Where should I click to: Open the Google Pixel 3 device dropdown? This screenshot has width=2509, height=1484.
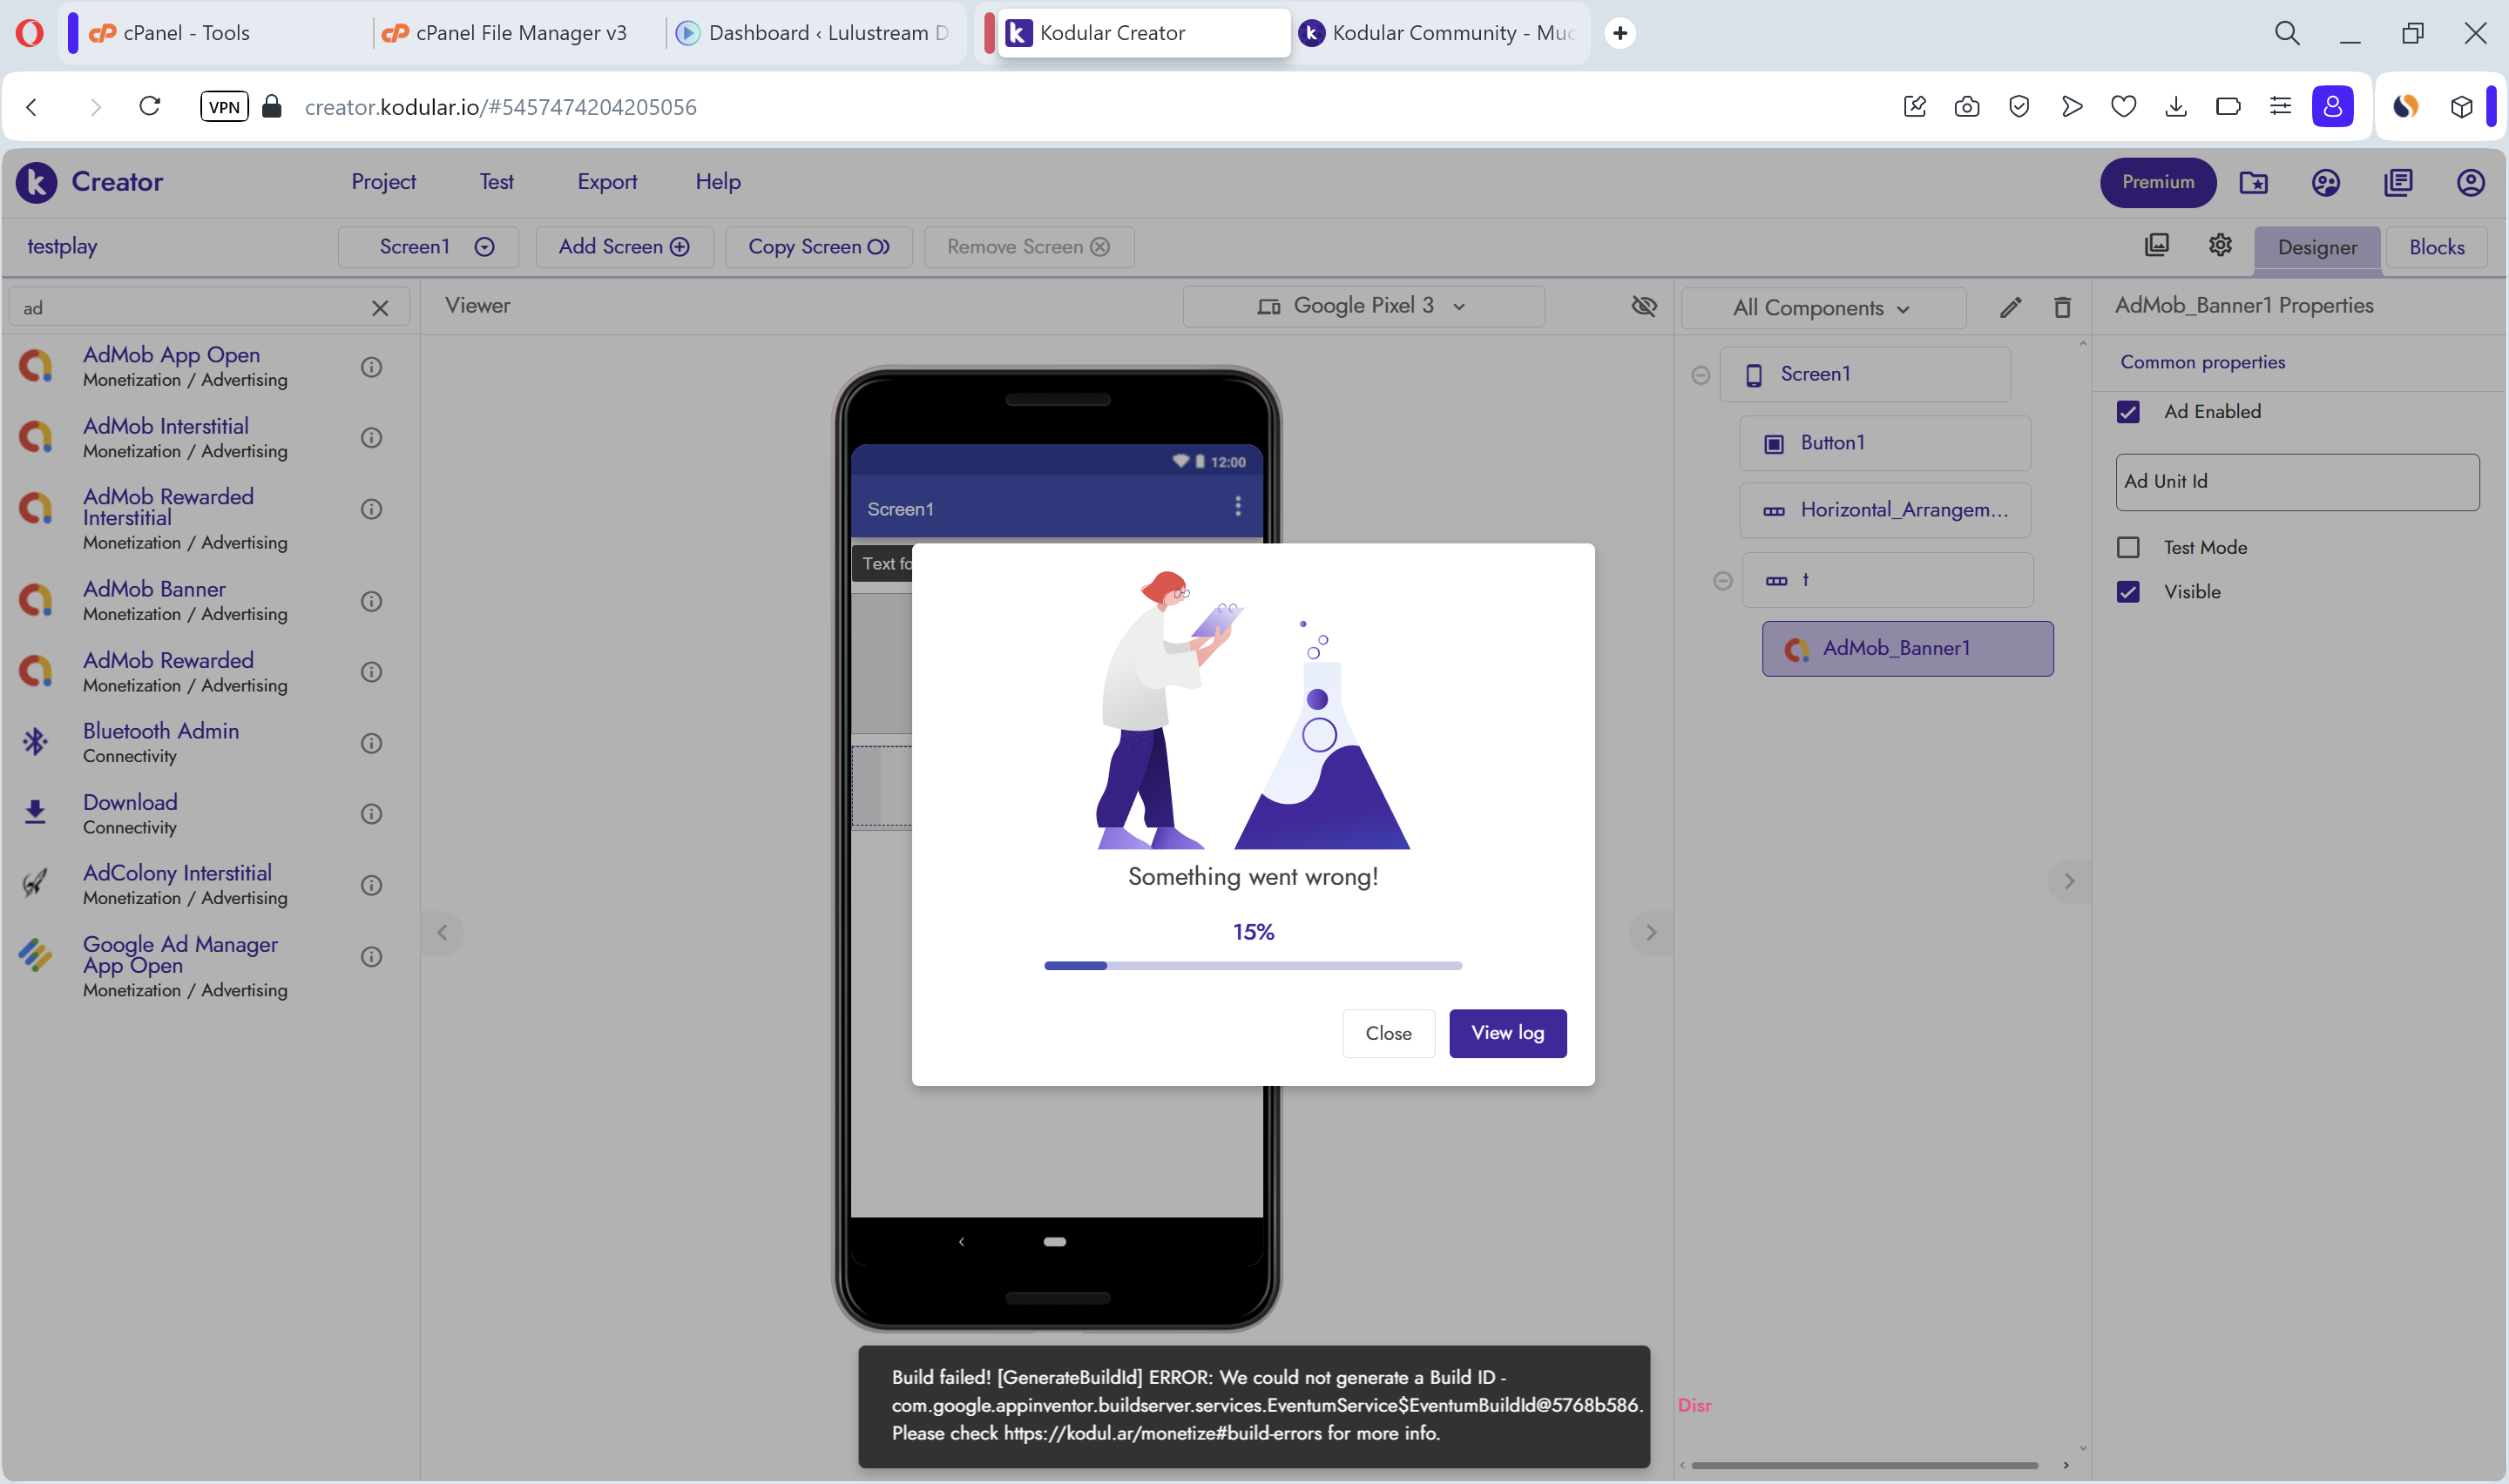click(x=1363, y=306)
